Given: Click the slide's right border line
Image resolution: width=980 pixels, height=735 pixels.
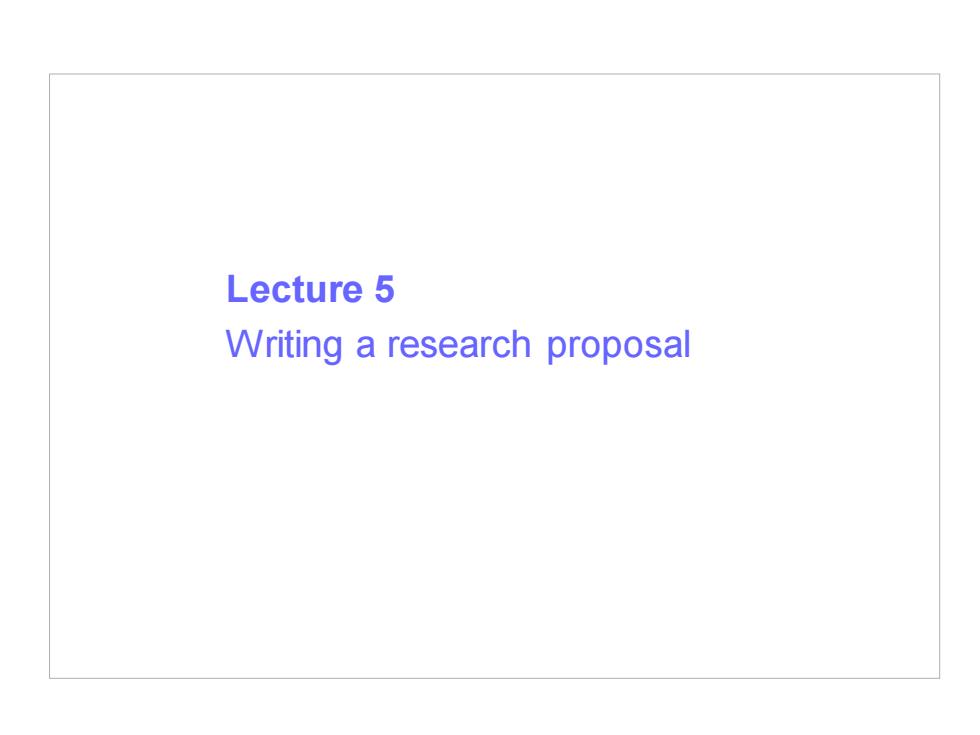Looking at the screenshot, I should pyautogui.click(x=939, y=375).
